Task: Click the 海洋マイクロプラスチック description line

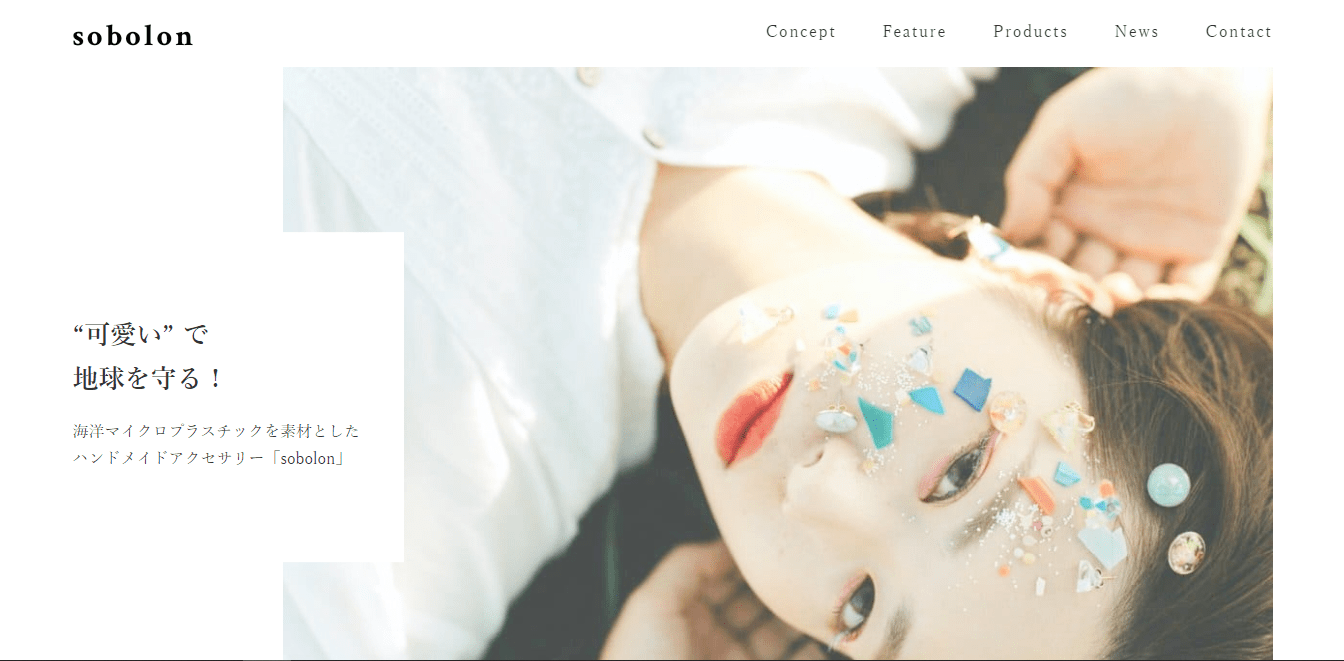Action: tap(216, 431)
